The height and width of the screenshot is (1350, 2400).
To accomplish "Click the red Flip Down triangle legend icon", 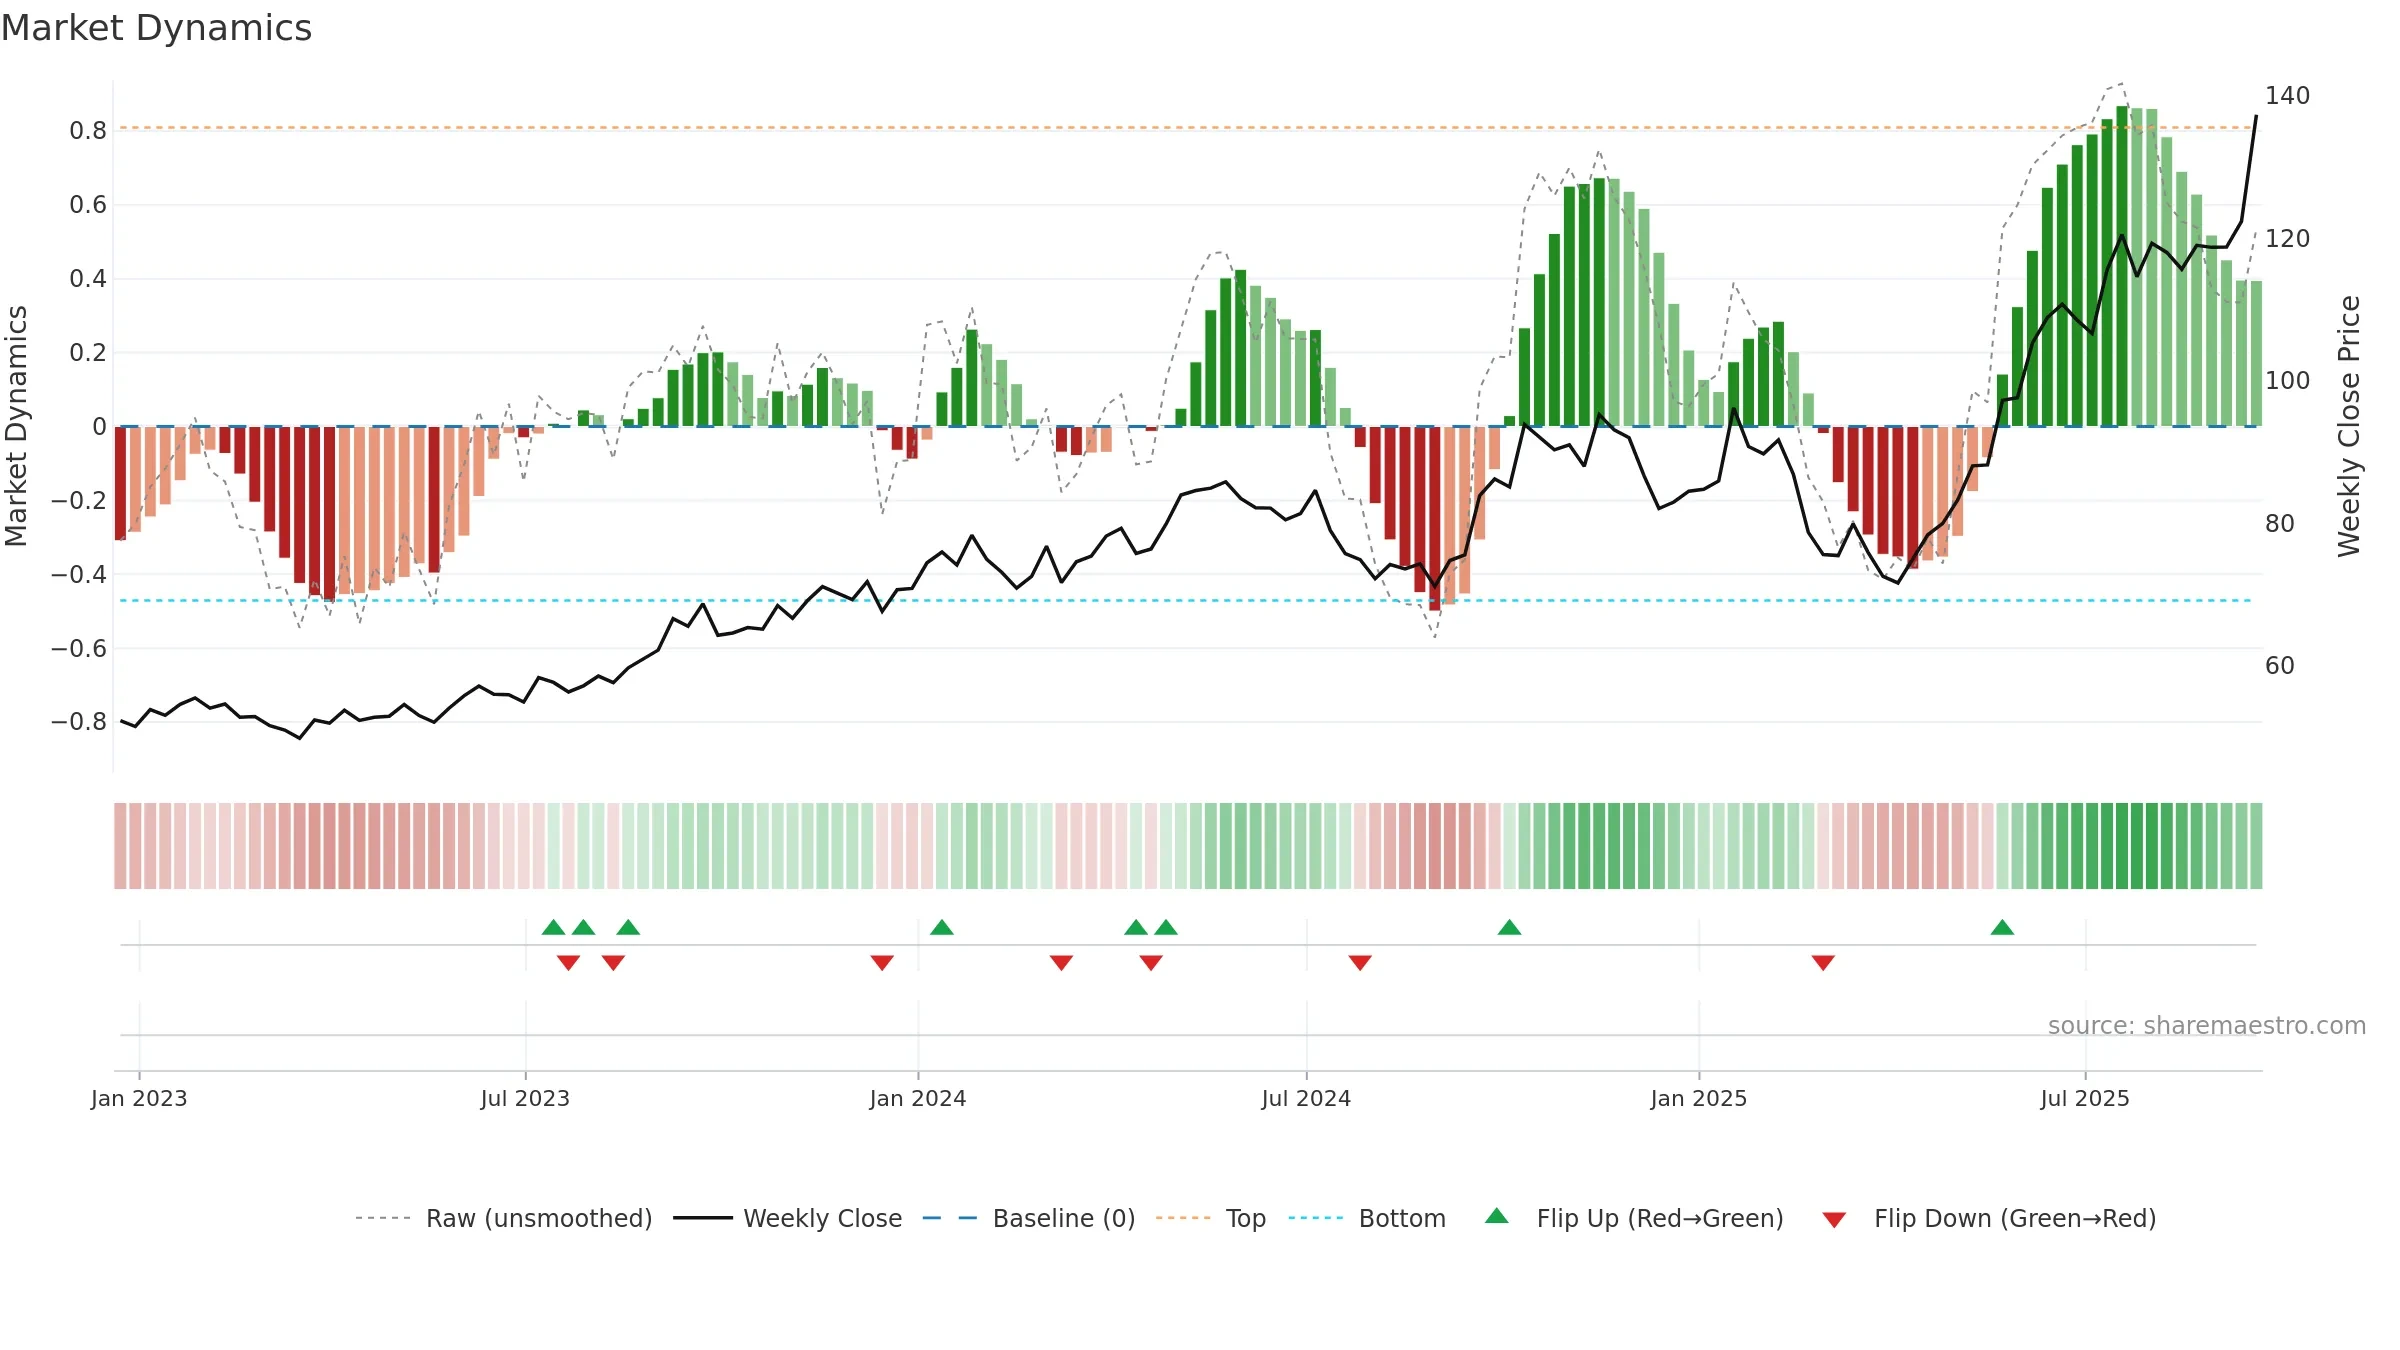I will coord(1834,1220).
